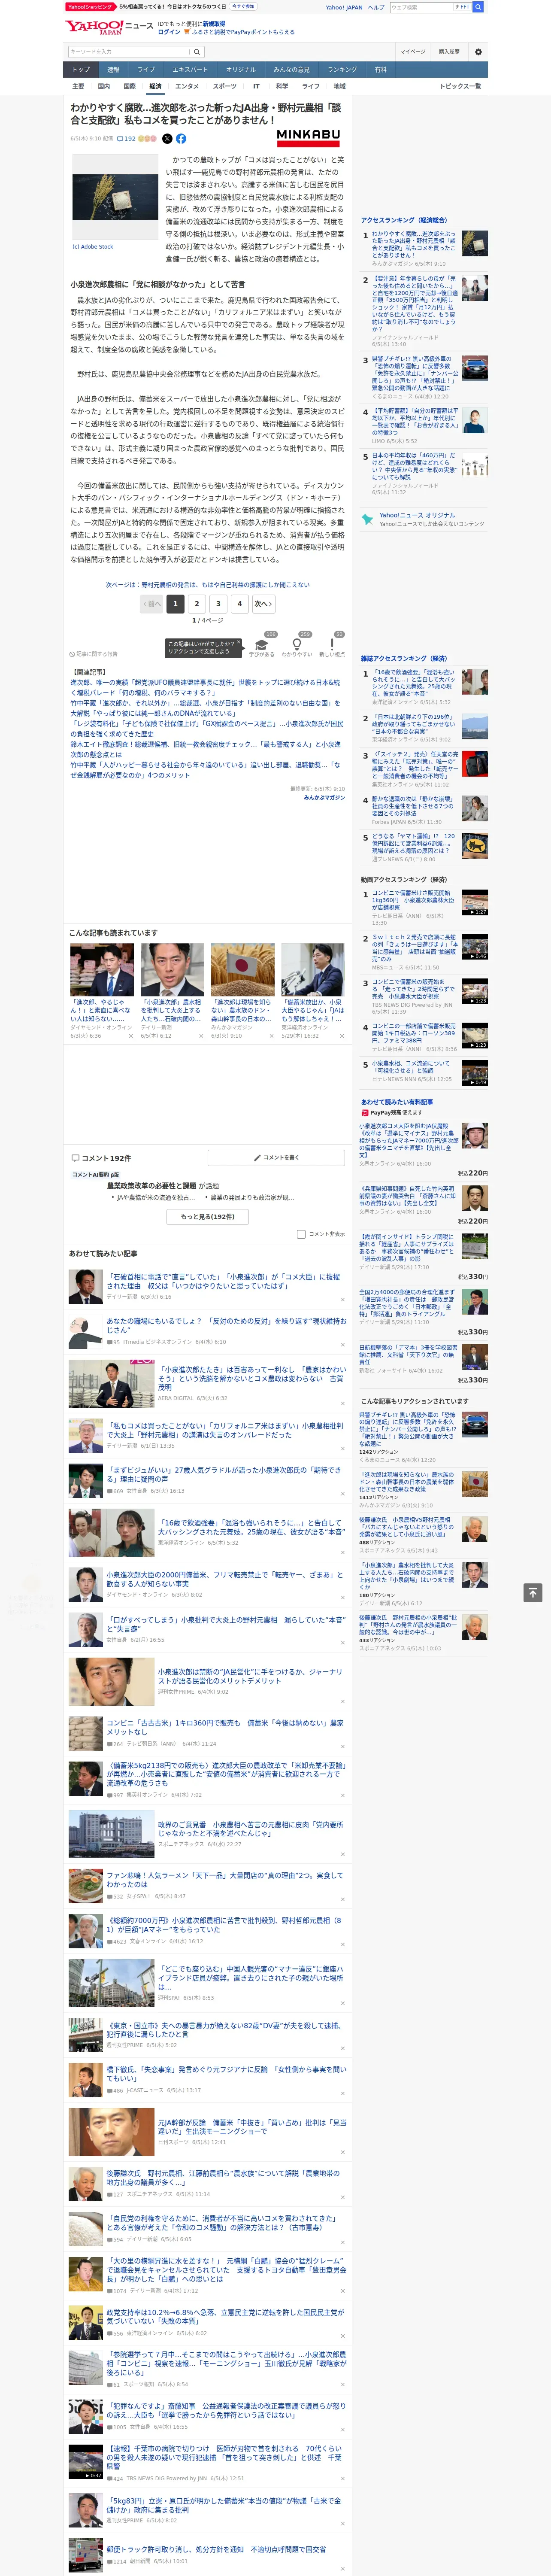Viewport: 551px width, 2576px height.
Task: Click 次ページは：野村元農相の発言は link
Action: click(208, 585)
